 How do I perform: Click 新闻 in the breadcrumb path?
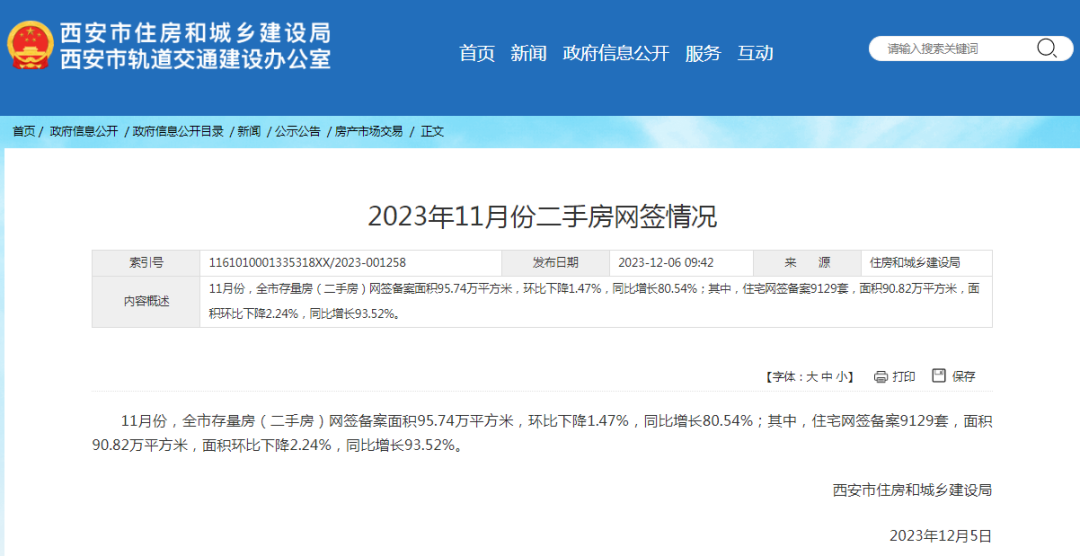(x=249, y=131)
